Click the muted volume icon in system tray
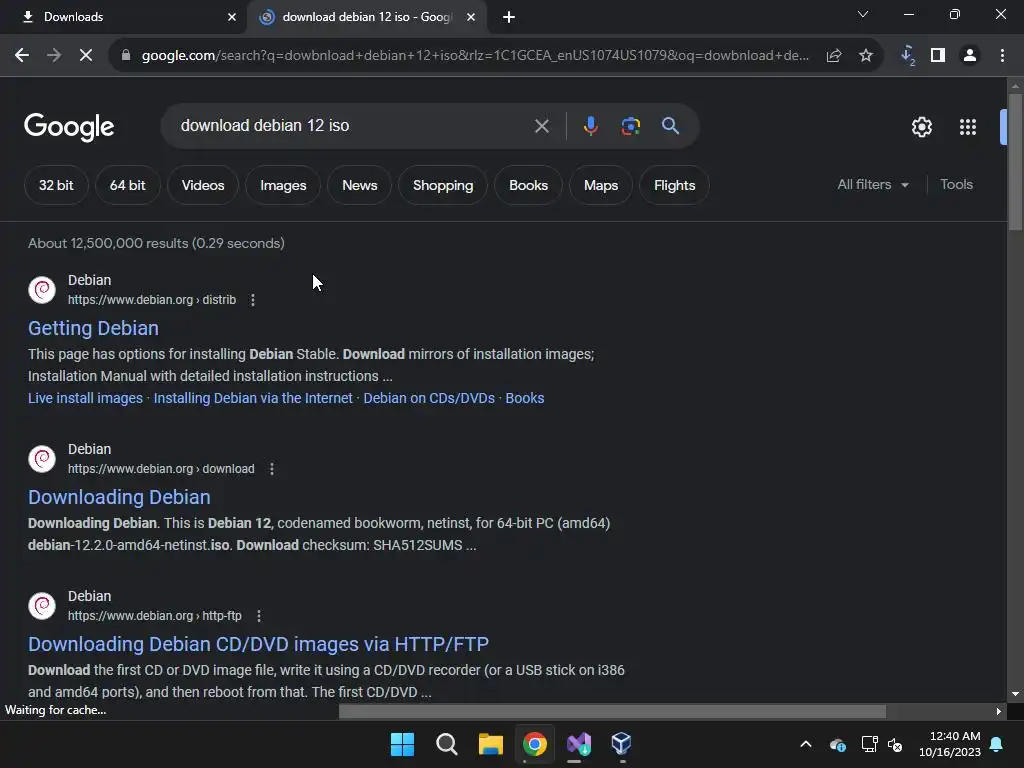Screen dimensions: 1024x768 (x=895, y=744)
